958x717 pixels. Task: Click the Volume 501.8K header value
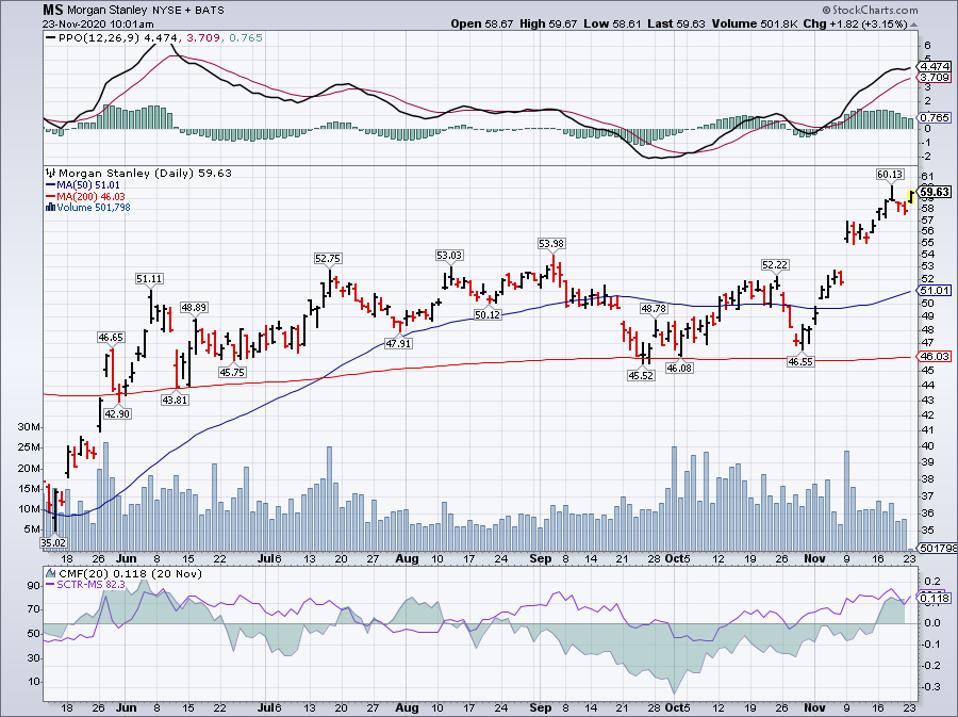click(x=755, y=24)
